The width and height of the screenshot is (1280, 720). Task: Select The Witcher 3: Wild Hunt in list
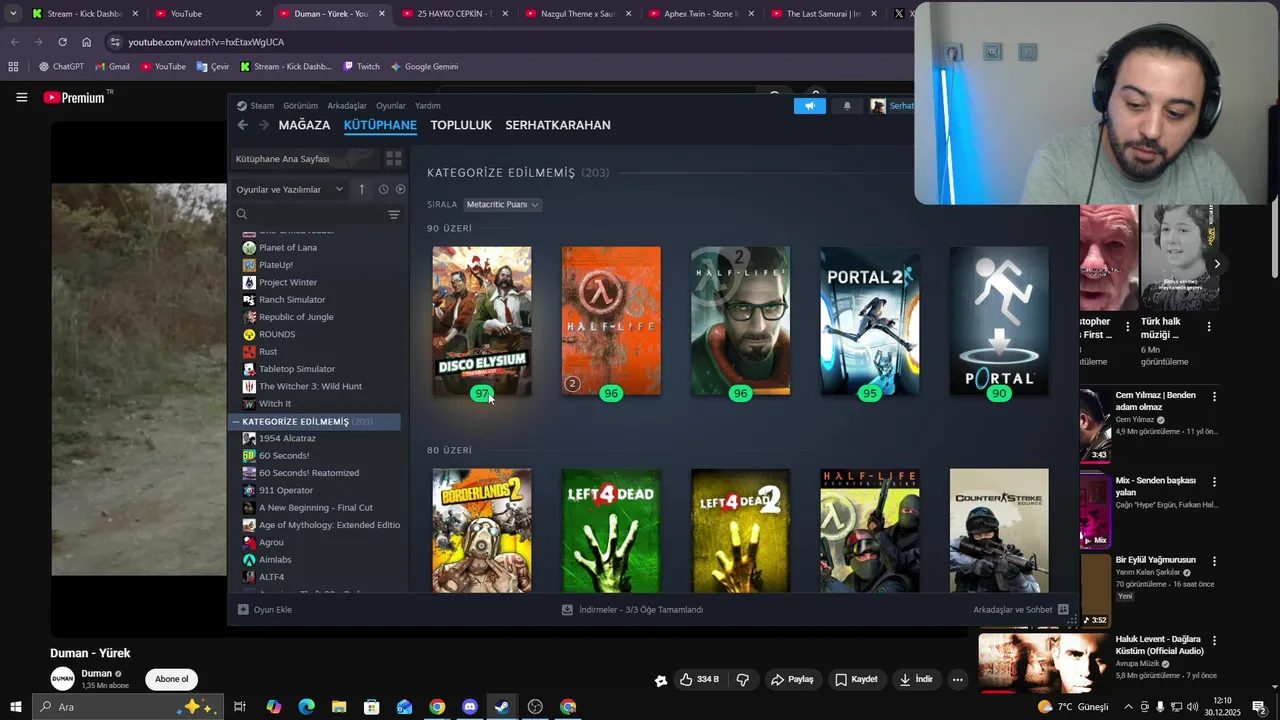tap(310, 386)
